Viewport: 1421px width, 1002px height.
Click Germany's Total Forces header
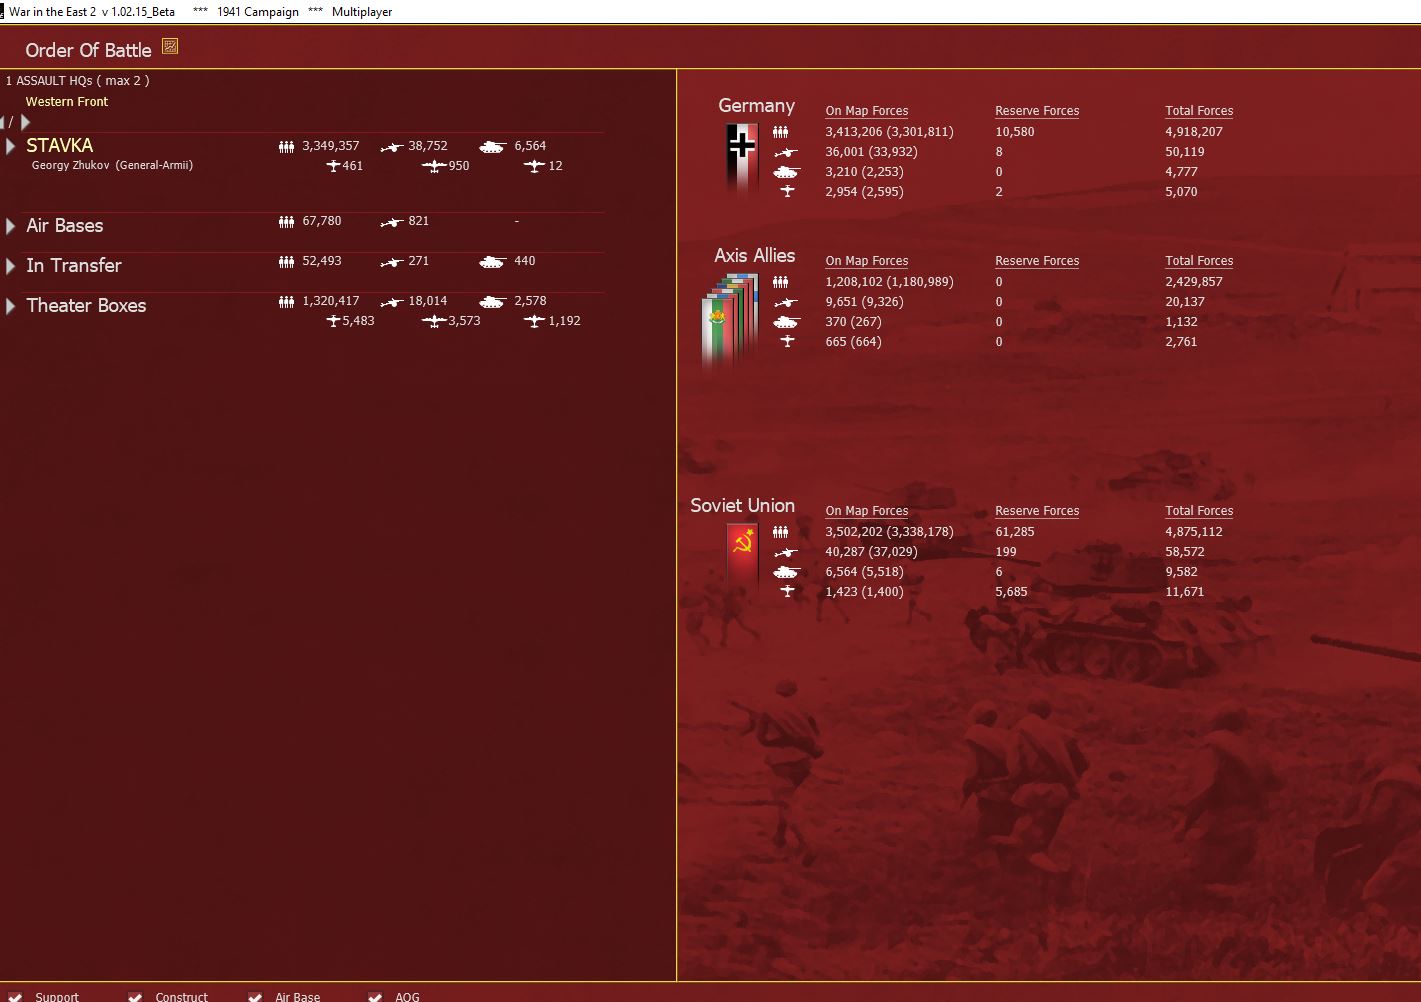tap(1199, 111)
